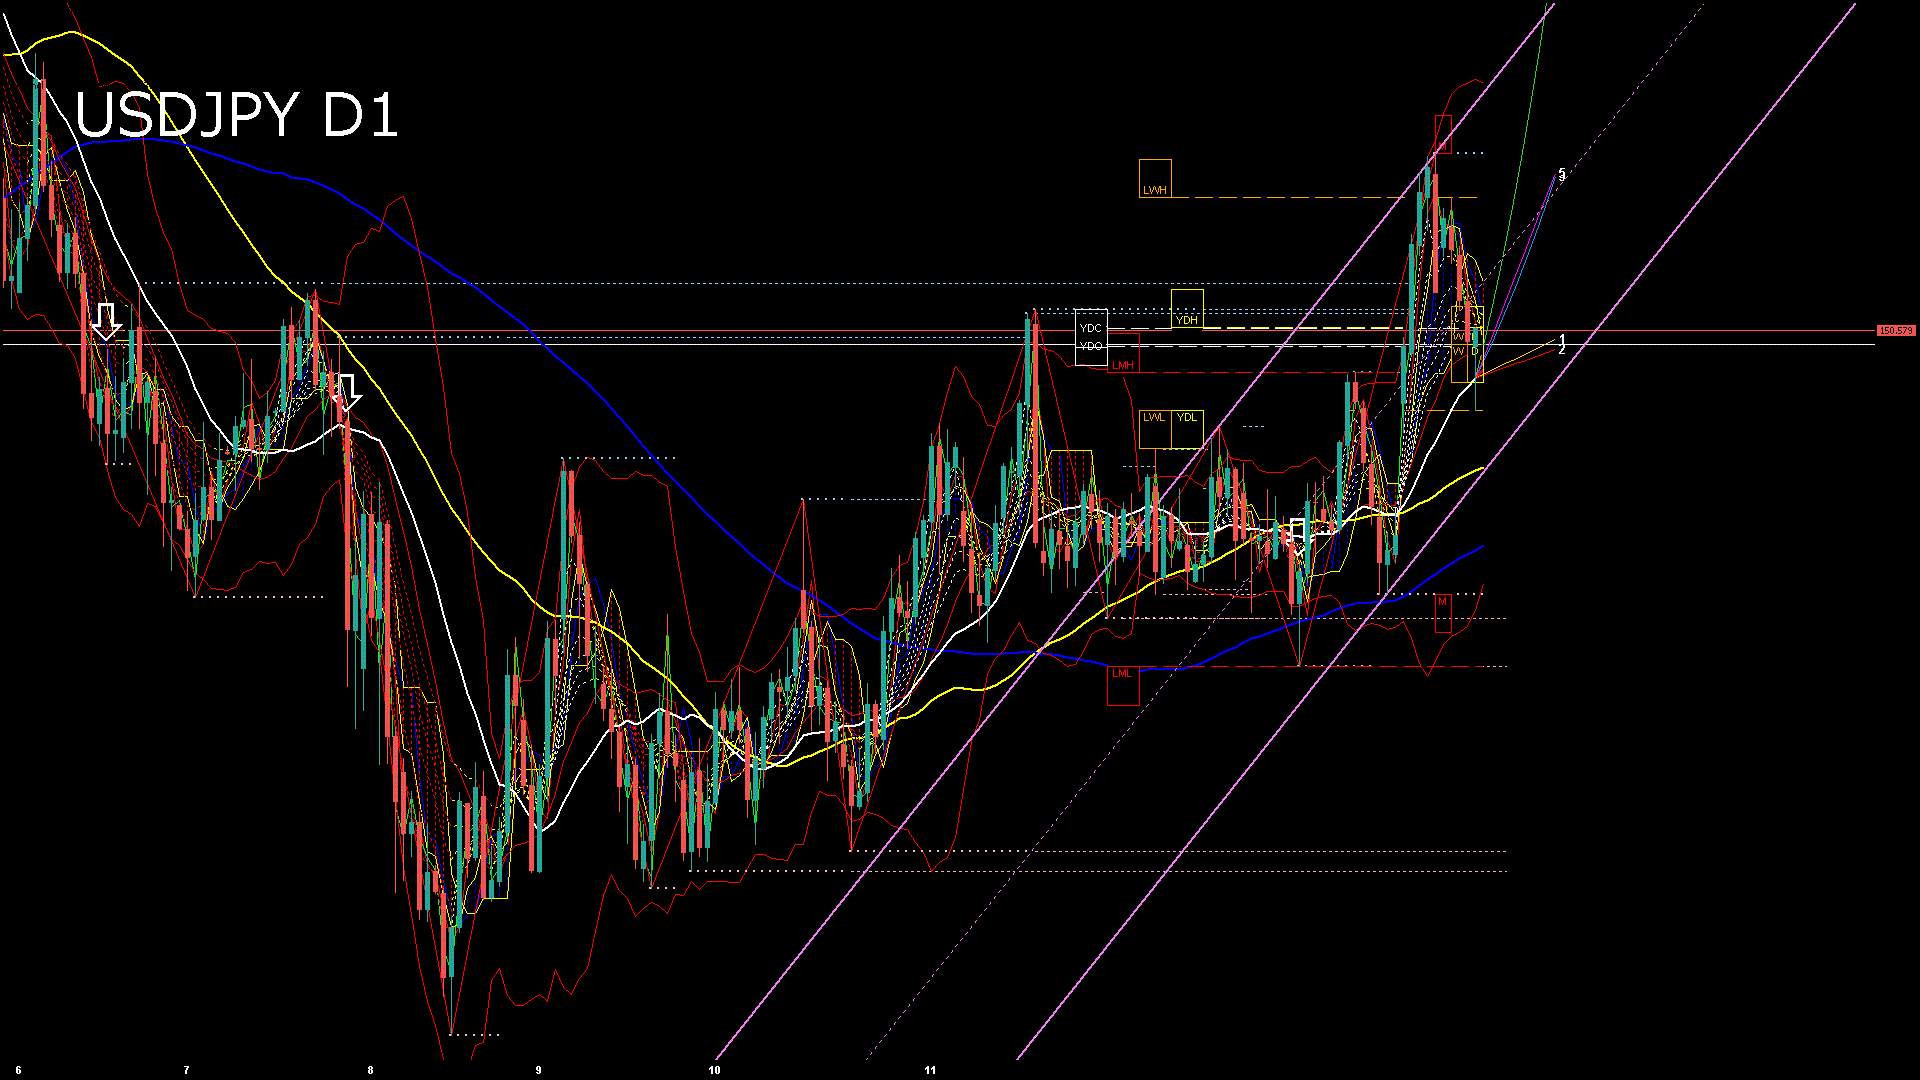Click month 6 on the time axis

pos(18,1070)
